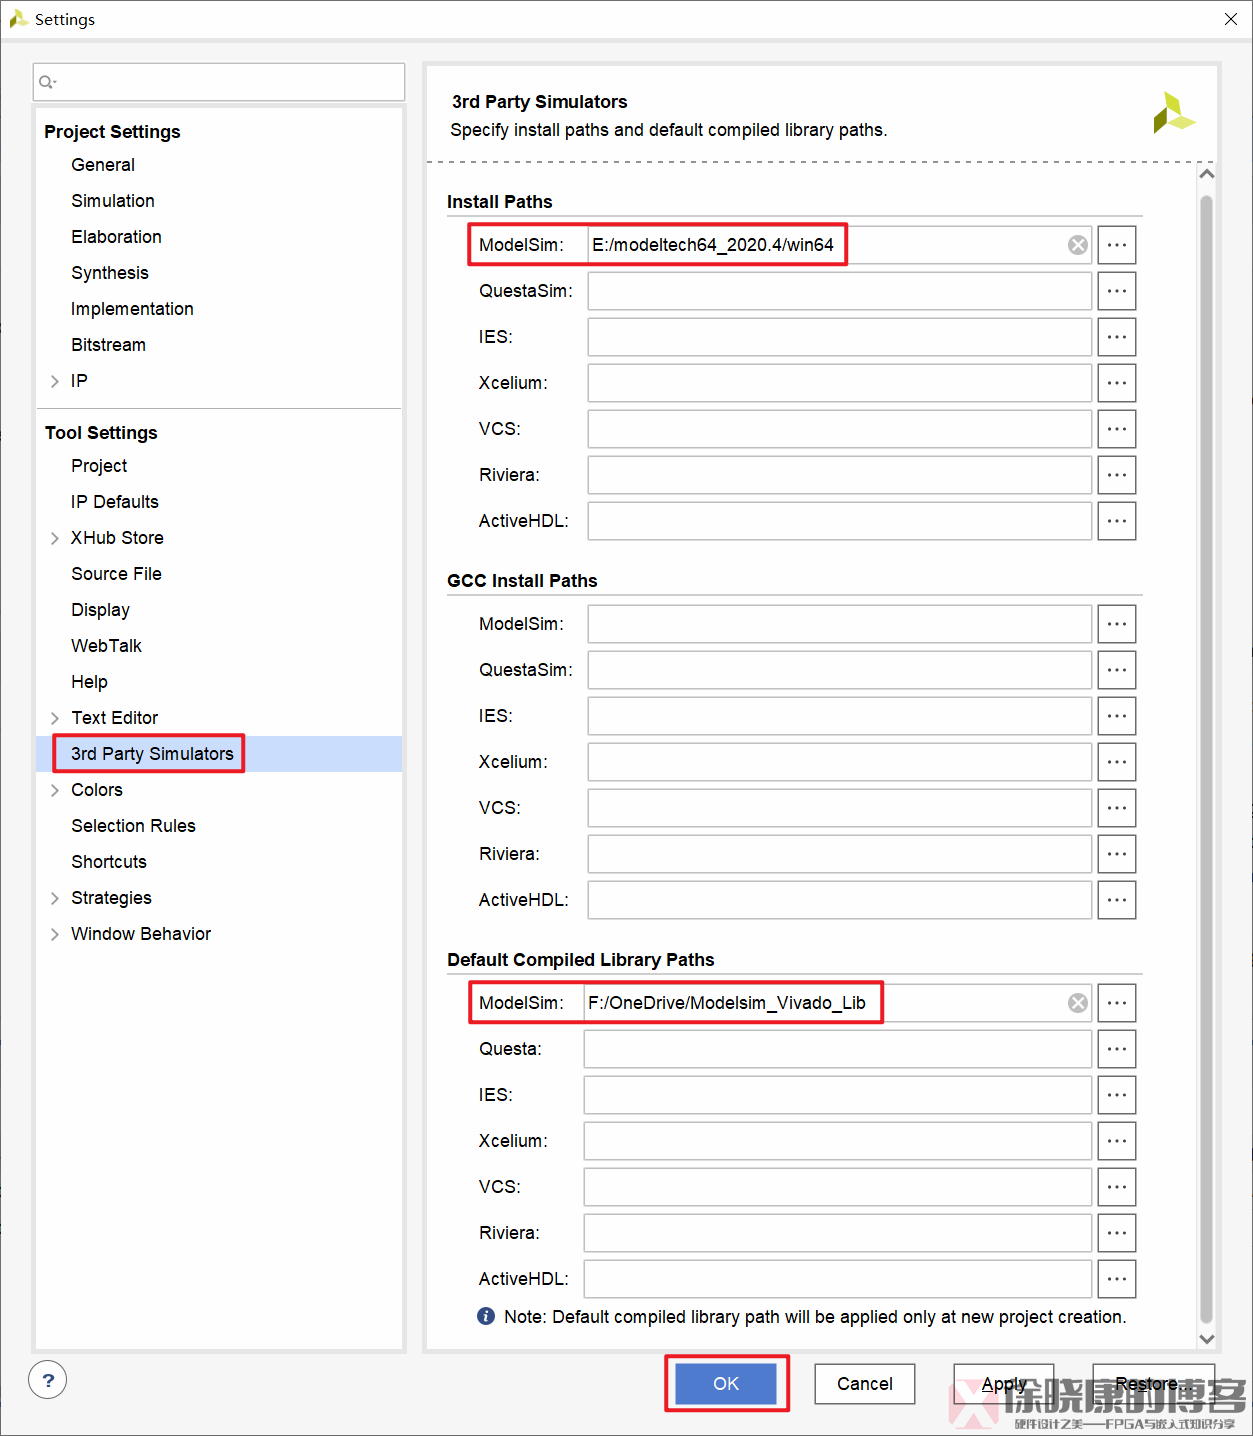Open the help question mark button
1253x1436 pixels.
(48, 1380)
